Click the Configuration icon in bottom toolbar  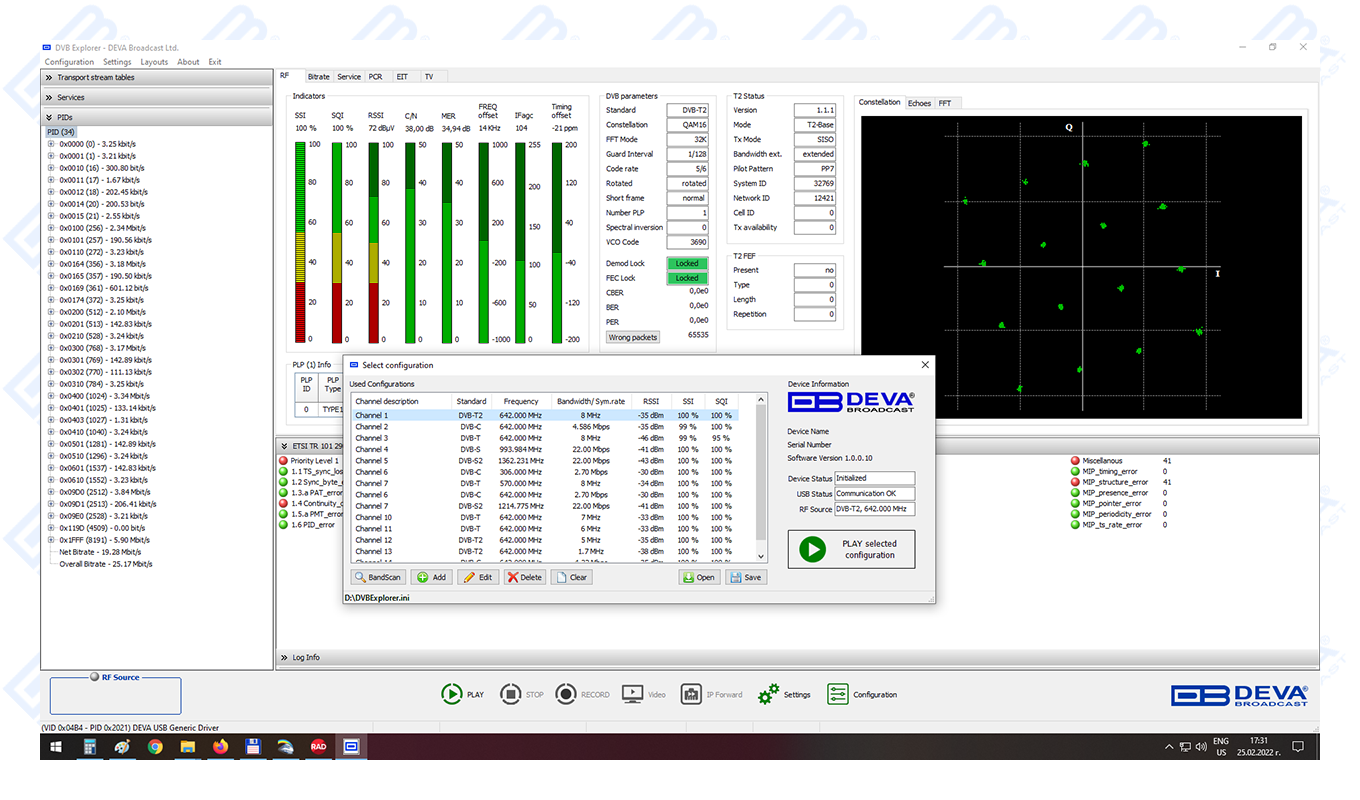[x=838, y=694]
